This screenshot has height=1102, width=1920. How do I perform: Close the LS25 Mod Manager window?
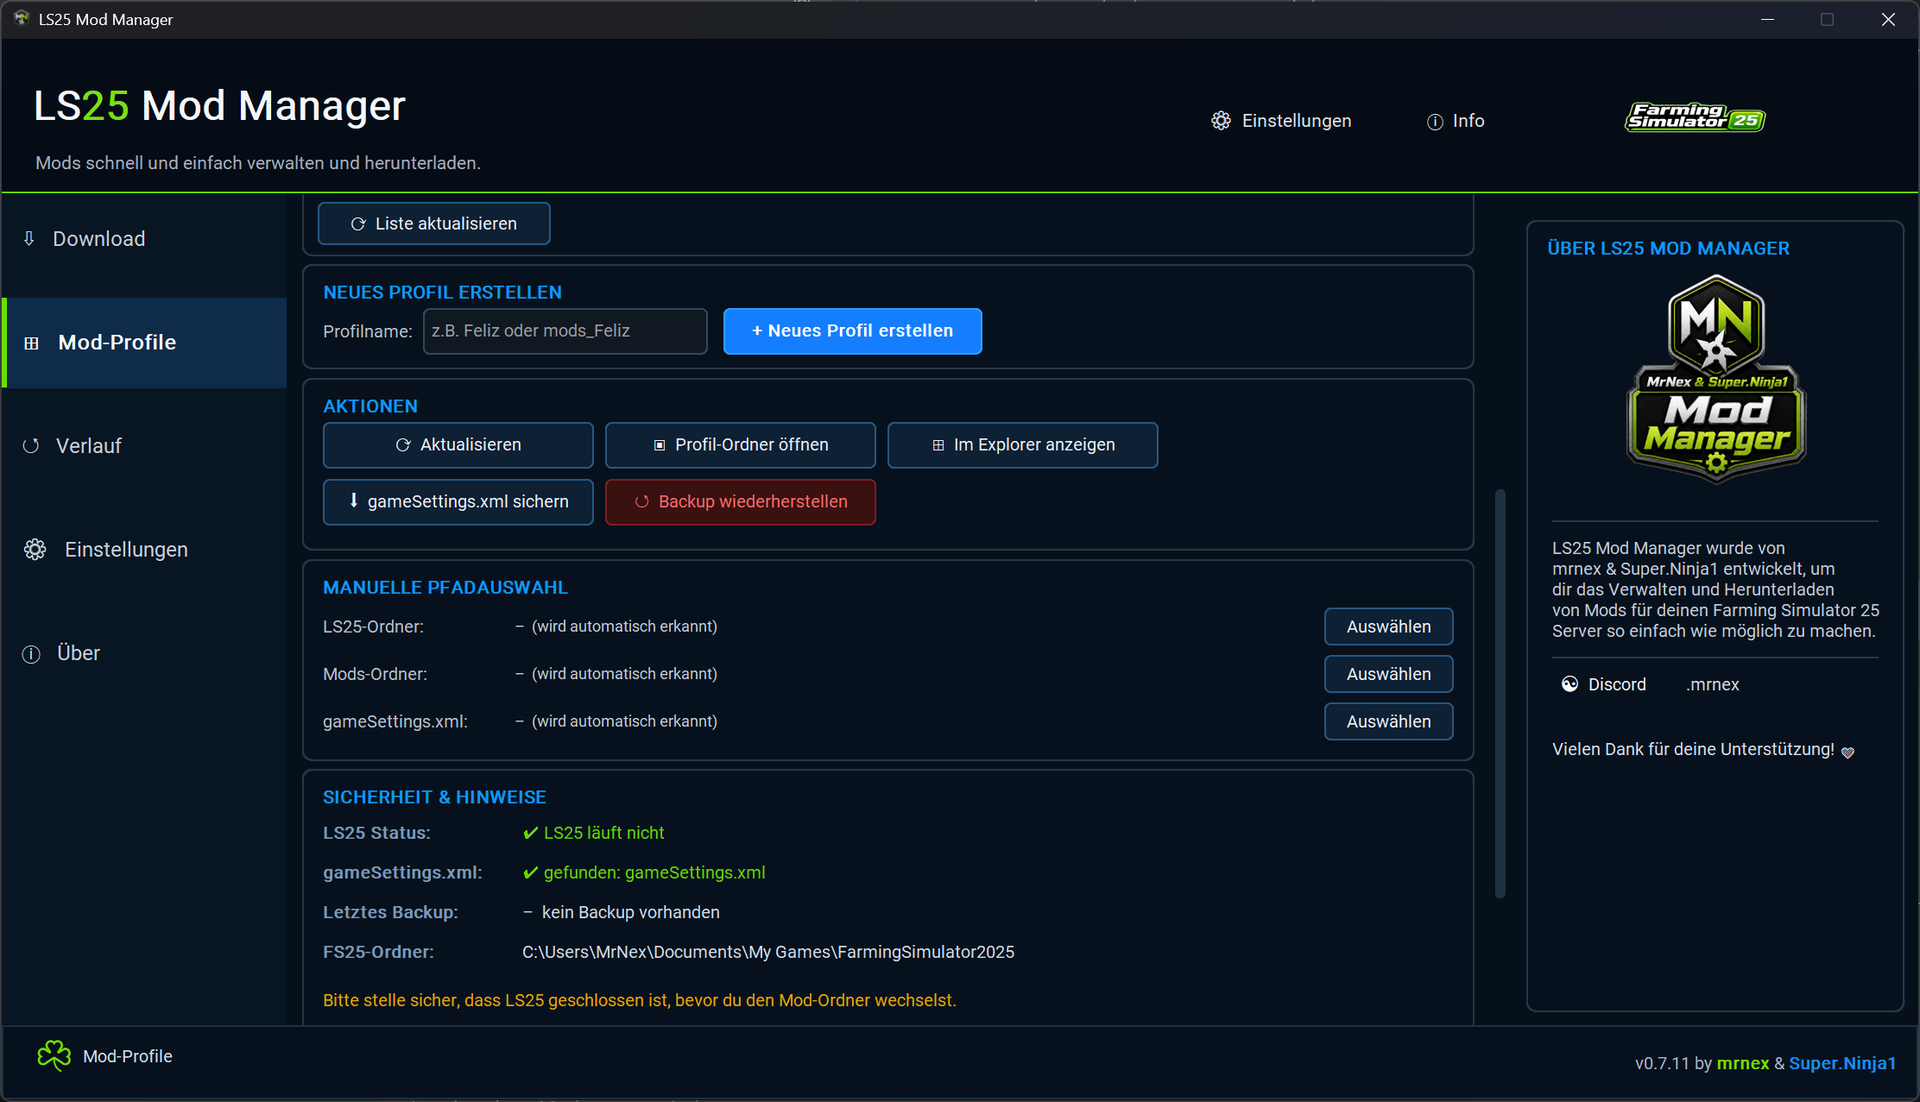(1888, 19)
